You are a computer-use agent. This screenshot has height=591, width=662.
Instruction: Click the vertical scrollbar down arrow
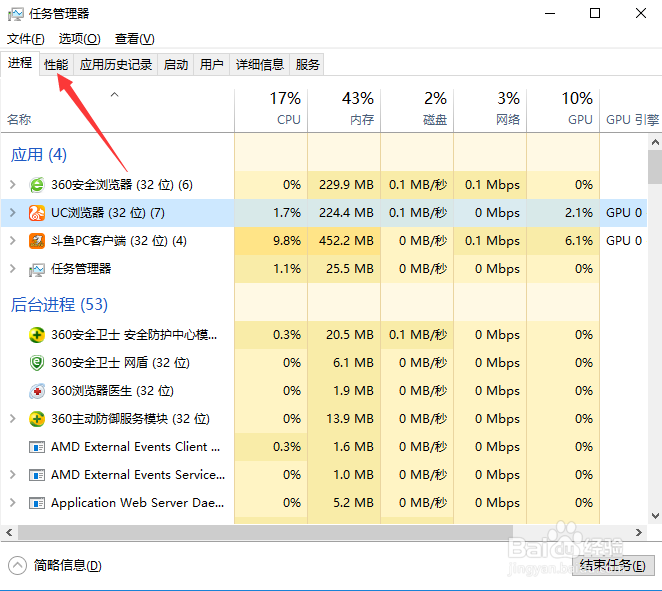pyautogui.click(x=655, y=516)
